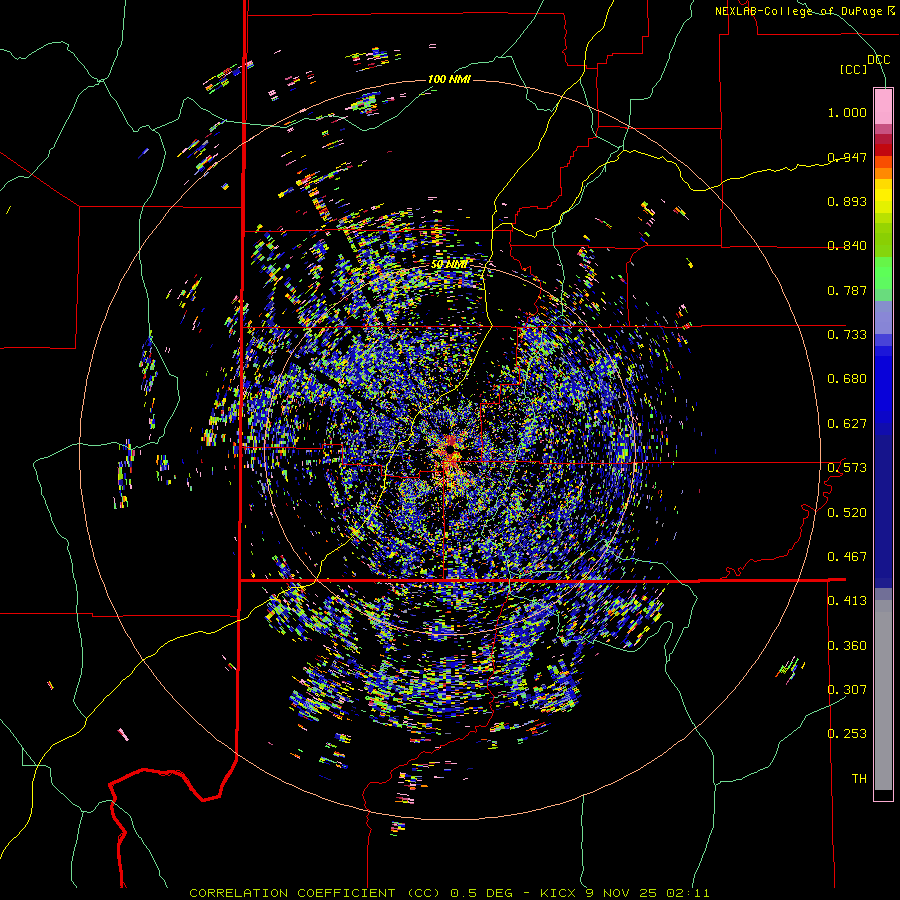
Task: Pick the bright green band on color bar
Action: (883, 273)
